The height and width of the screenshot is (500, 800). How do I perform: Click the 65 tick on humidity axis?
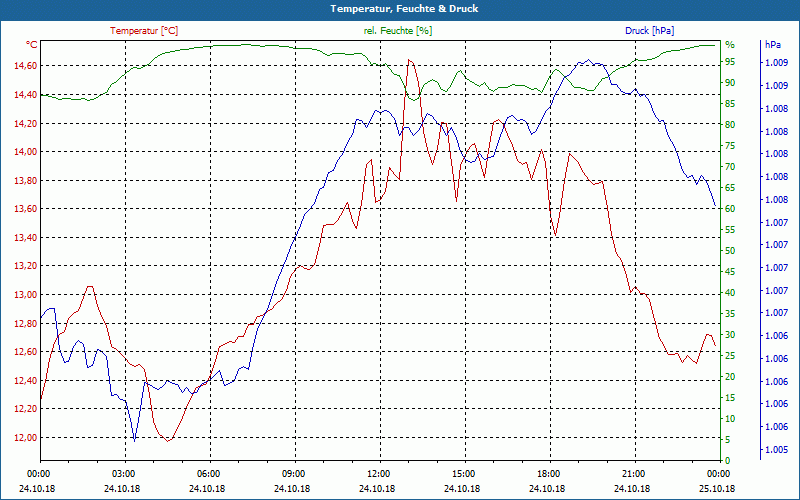click(730, 188)
